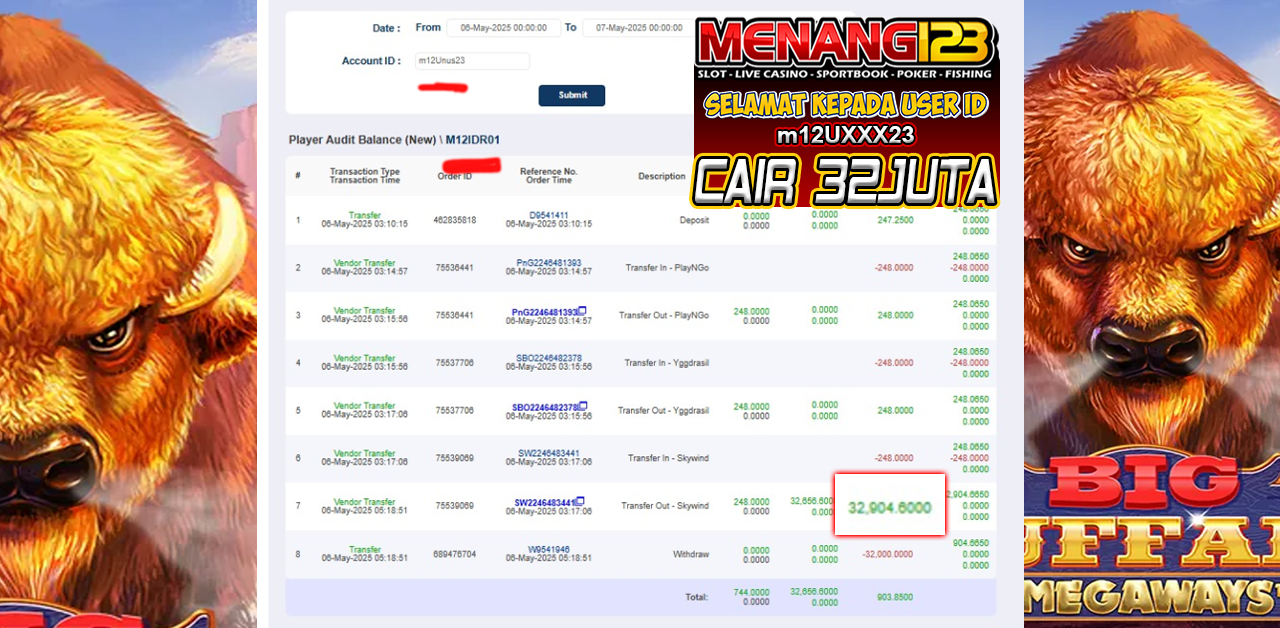Select the 'Player Audit Balance (New)' heading
This screenshot has width=1280, height=628.
pos(363,140)
